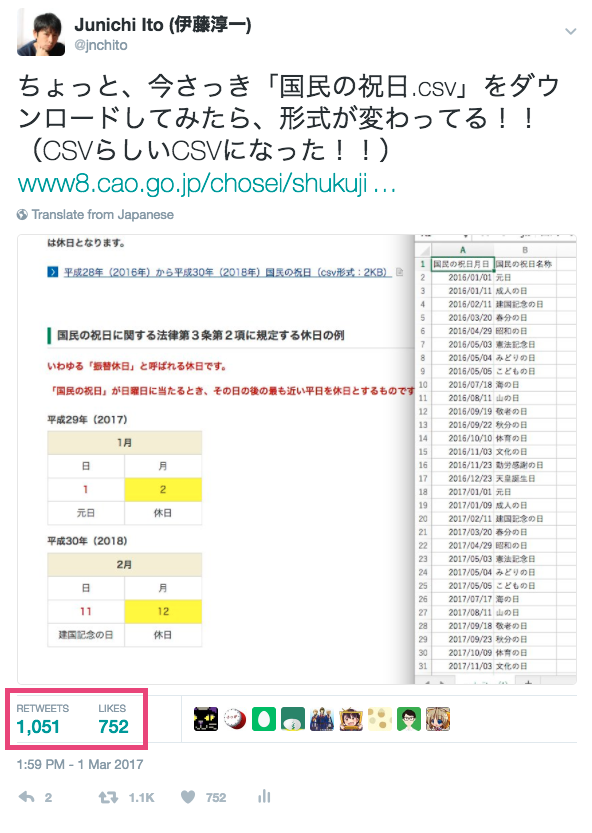Viewport: 592px width, 833px height.
Task: Click the 平成29年（2017）heading
Action: [88, 420]
